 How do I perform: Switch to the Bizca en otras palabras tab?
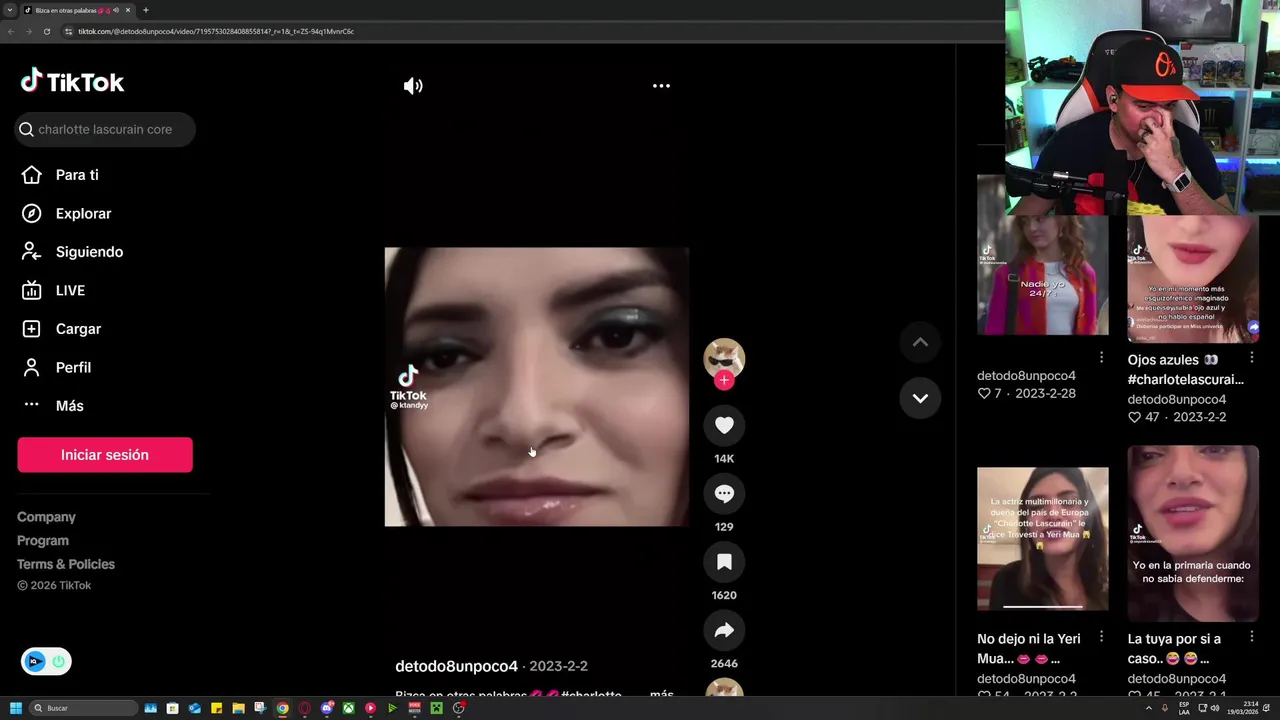pyautogui.click(x=78, y=10)
